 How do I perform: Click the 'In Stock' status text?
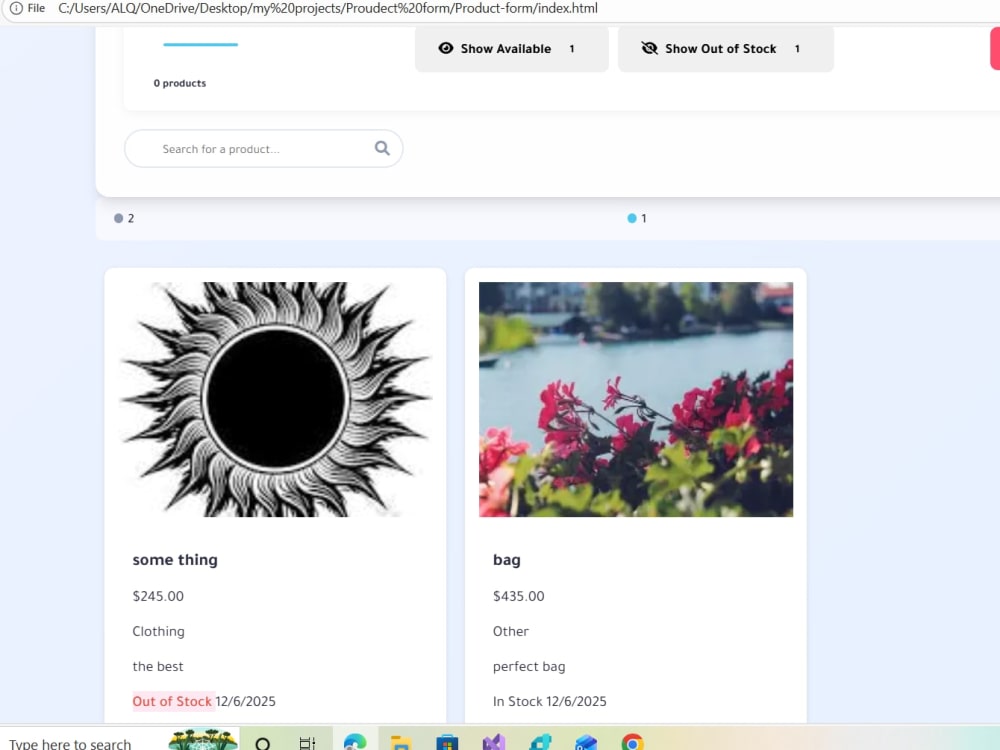click(x=517, y=702)
